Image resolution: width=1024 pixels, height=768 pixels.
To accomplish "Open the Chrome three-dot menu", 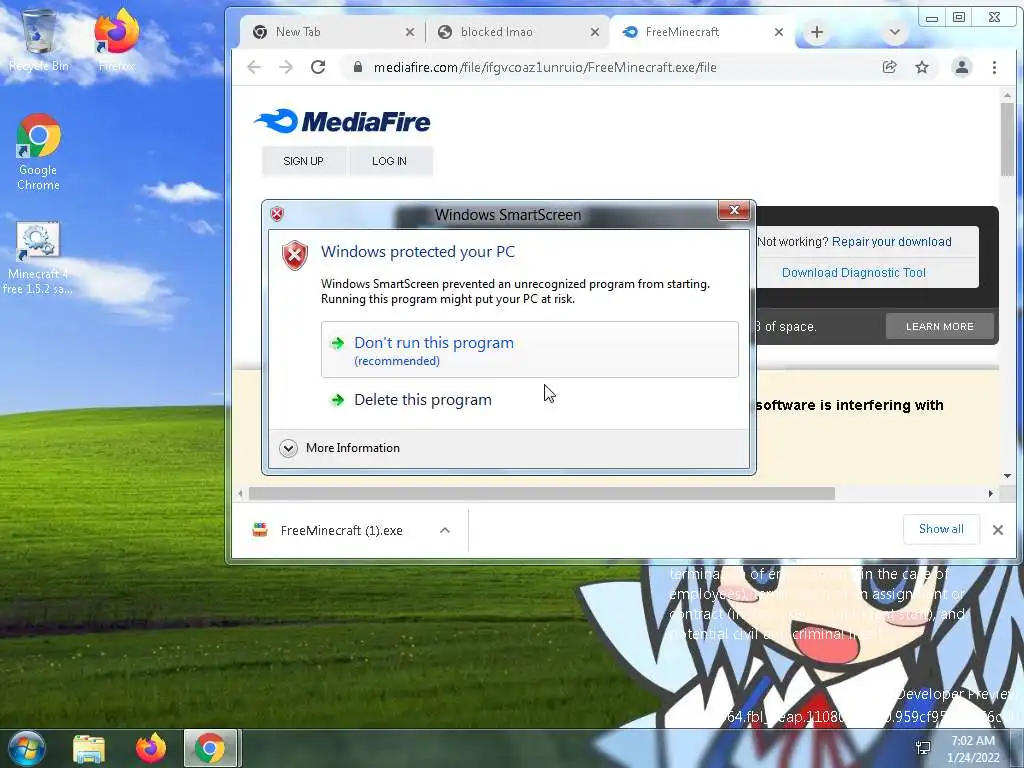I will pos(995,67).
